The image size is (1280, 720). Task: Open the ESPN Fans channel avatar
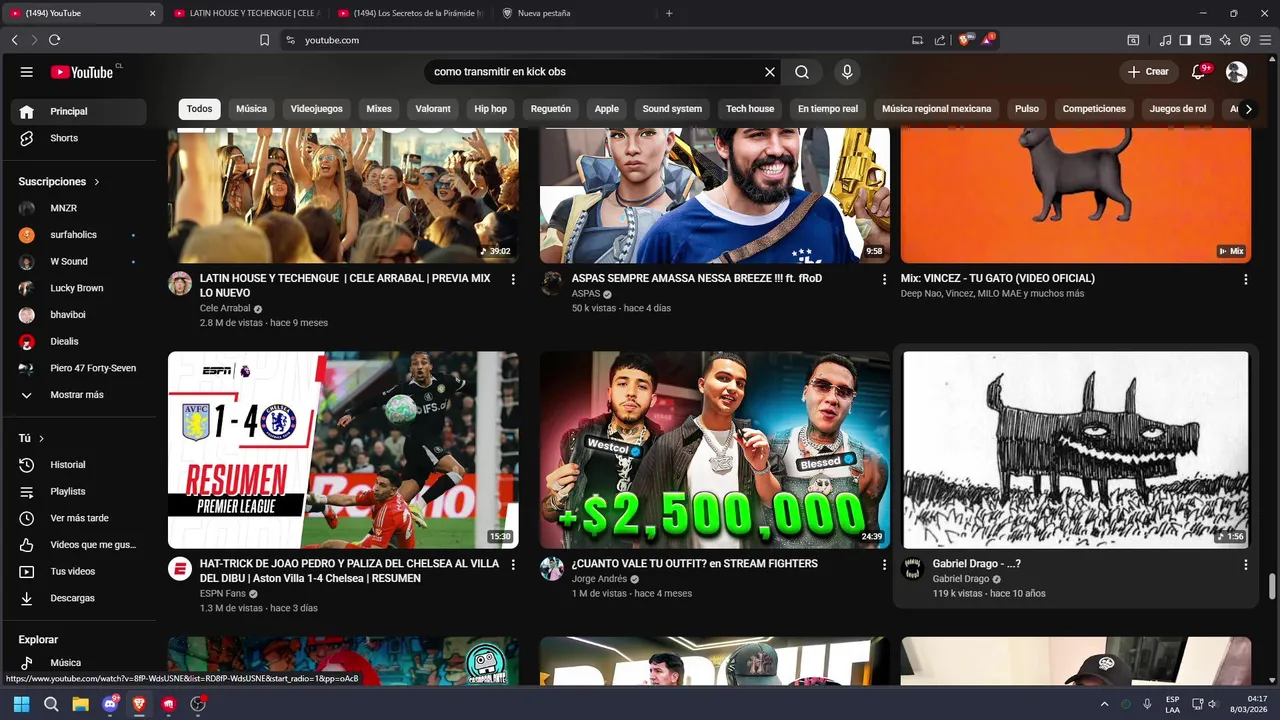click(x=180, y=569)
